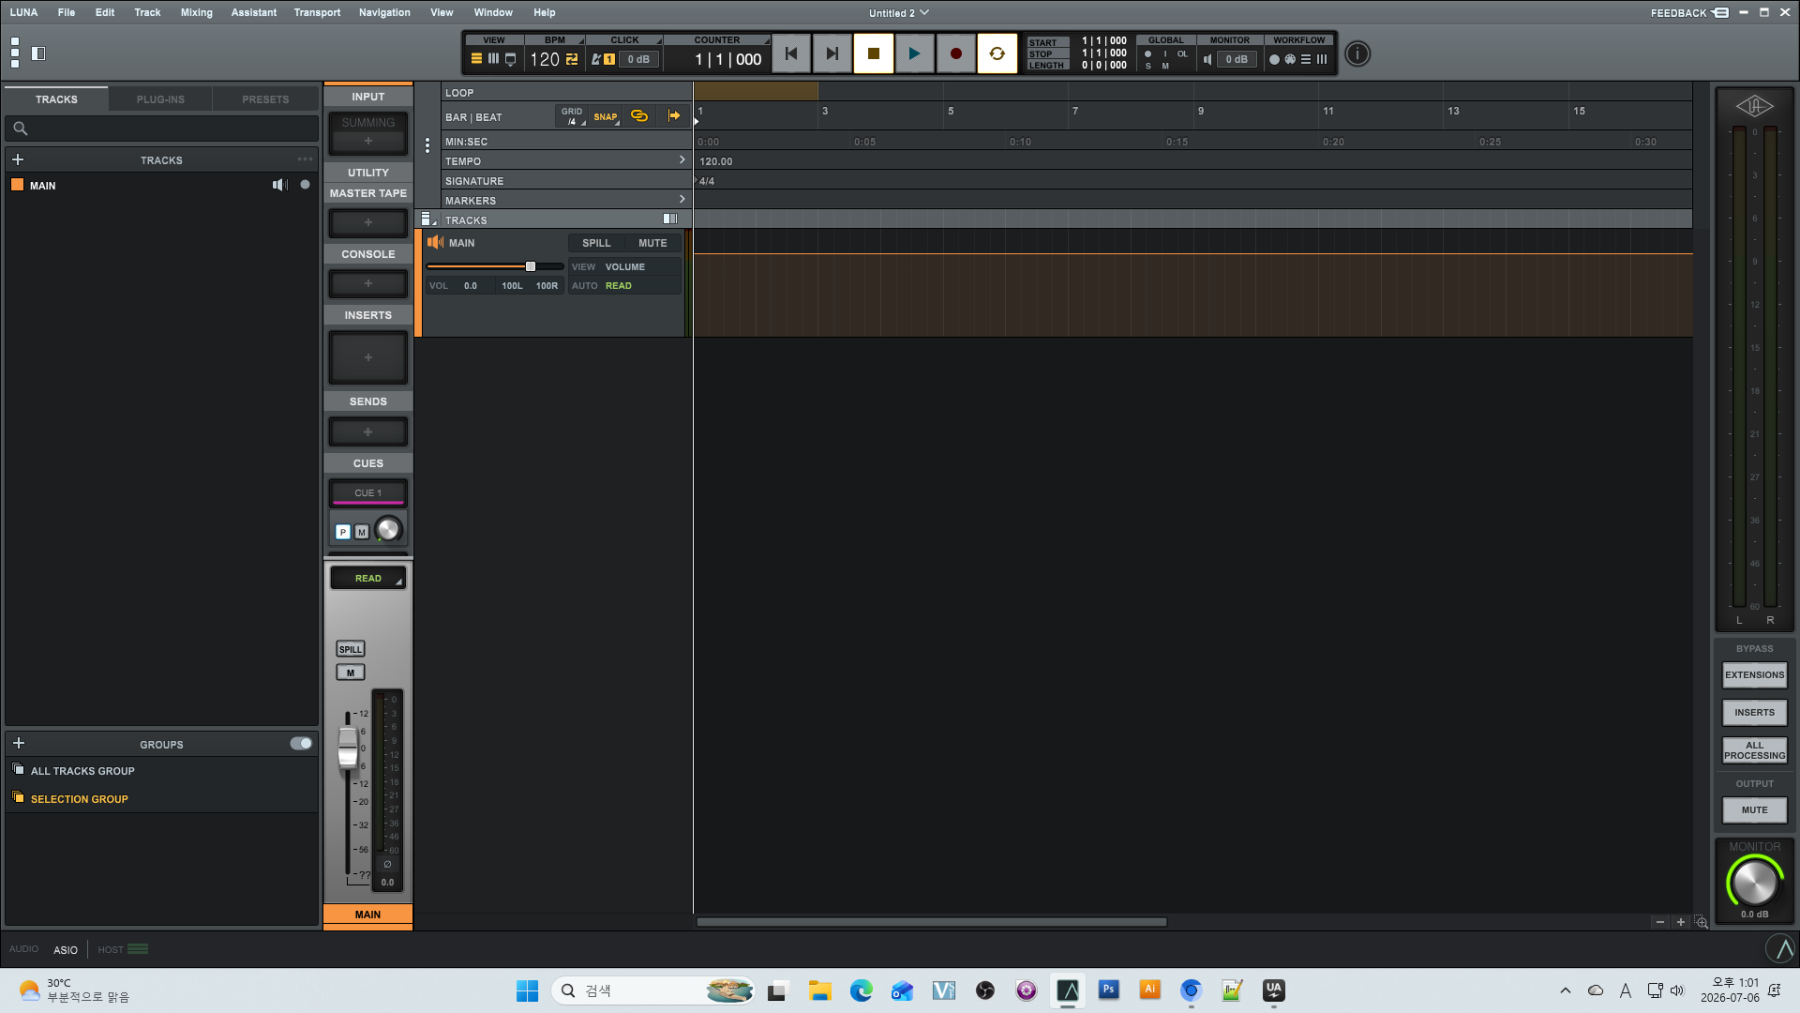Open the info circle icon in toolbar
Image resolution: width=1800 pixels, height=1013 pixels.
tap(1357, 54)
